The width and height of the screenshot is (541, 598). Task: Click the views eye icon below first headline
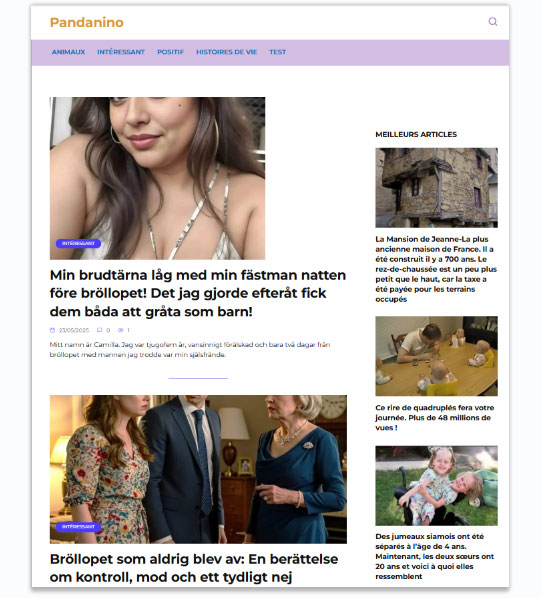(x=121, y=330)
